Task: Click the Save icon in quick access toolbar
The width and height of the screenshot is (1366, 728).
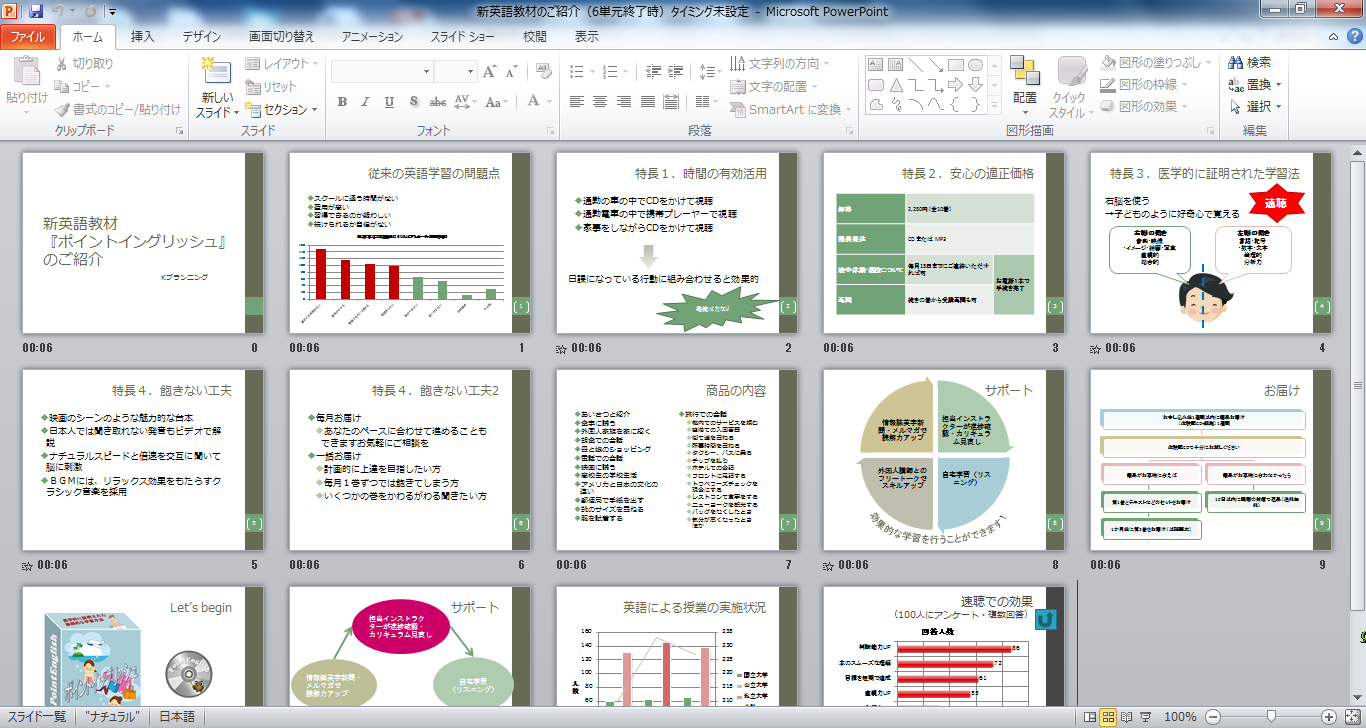Action: [x=36, y=12]
